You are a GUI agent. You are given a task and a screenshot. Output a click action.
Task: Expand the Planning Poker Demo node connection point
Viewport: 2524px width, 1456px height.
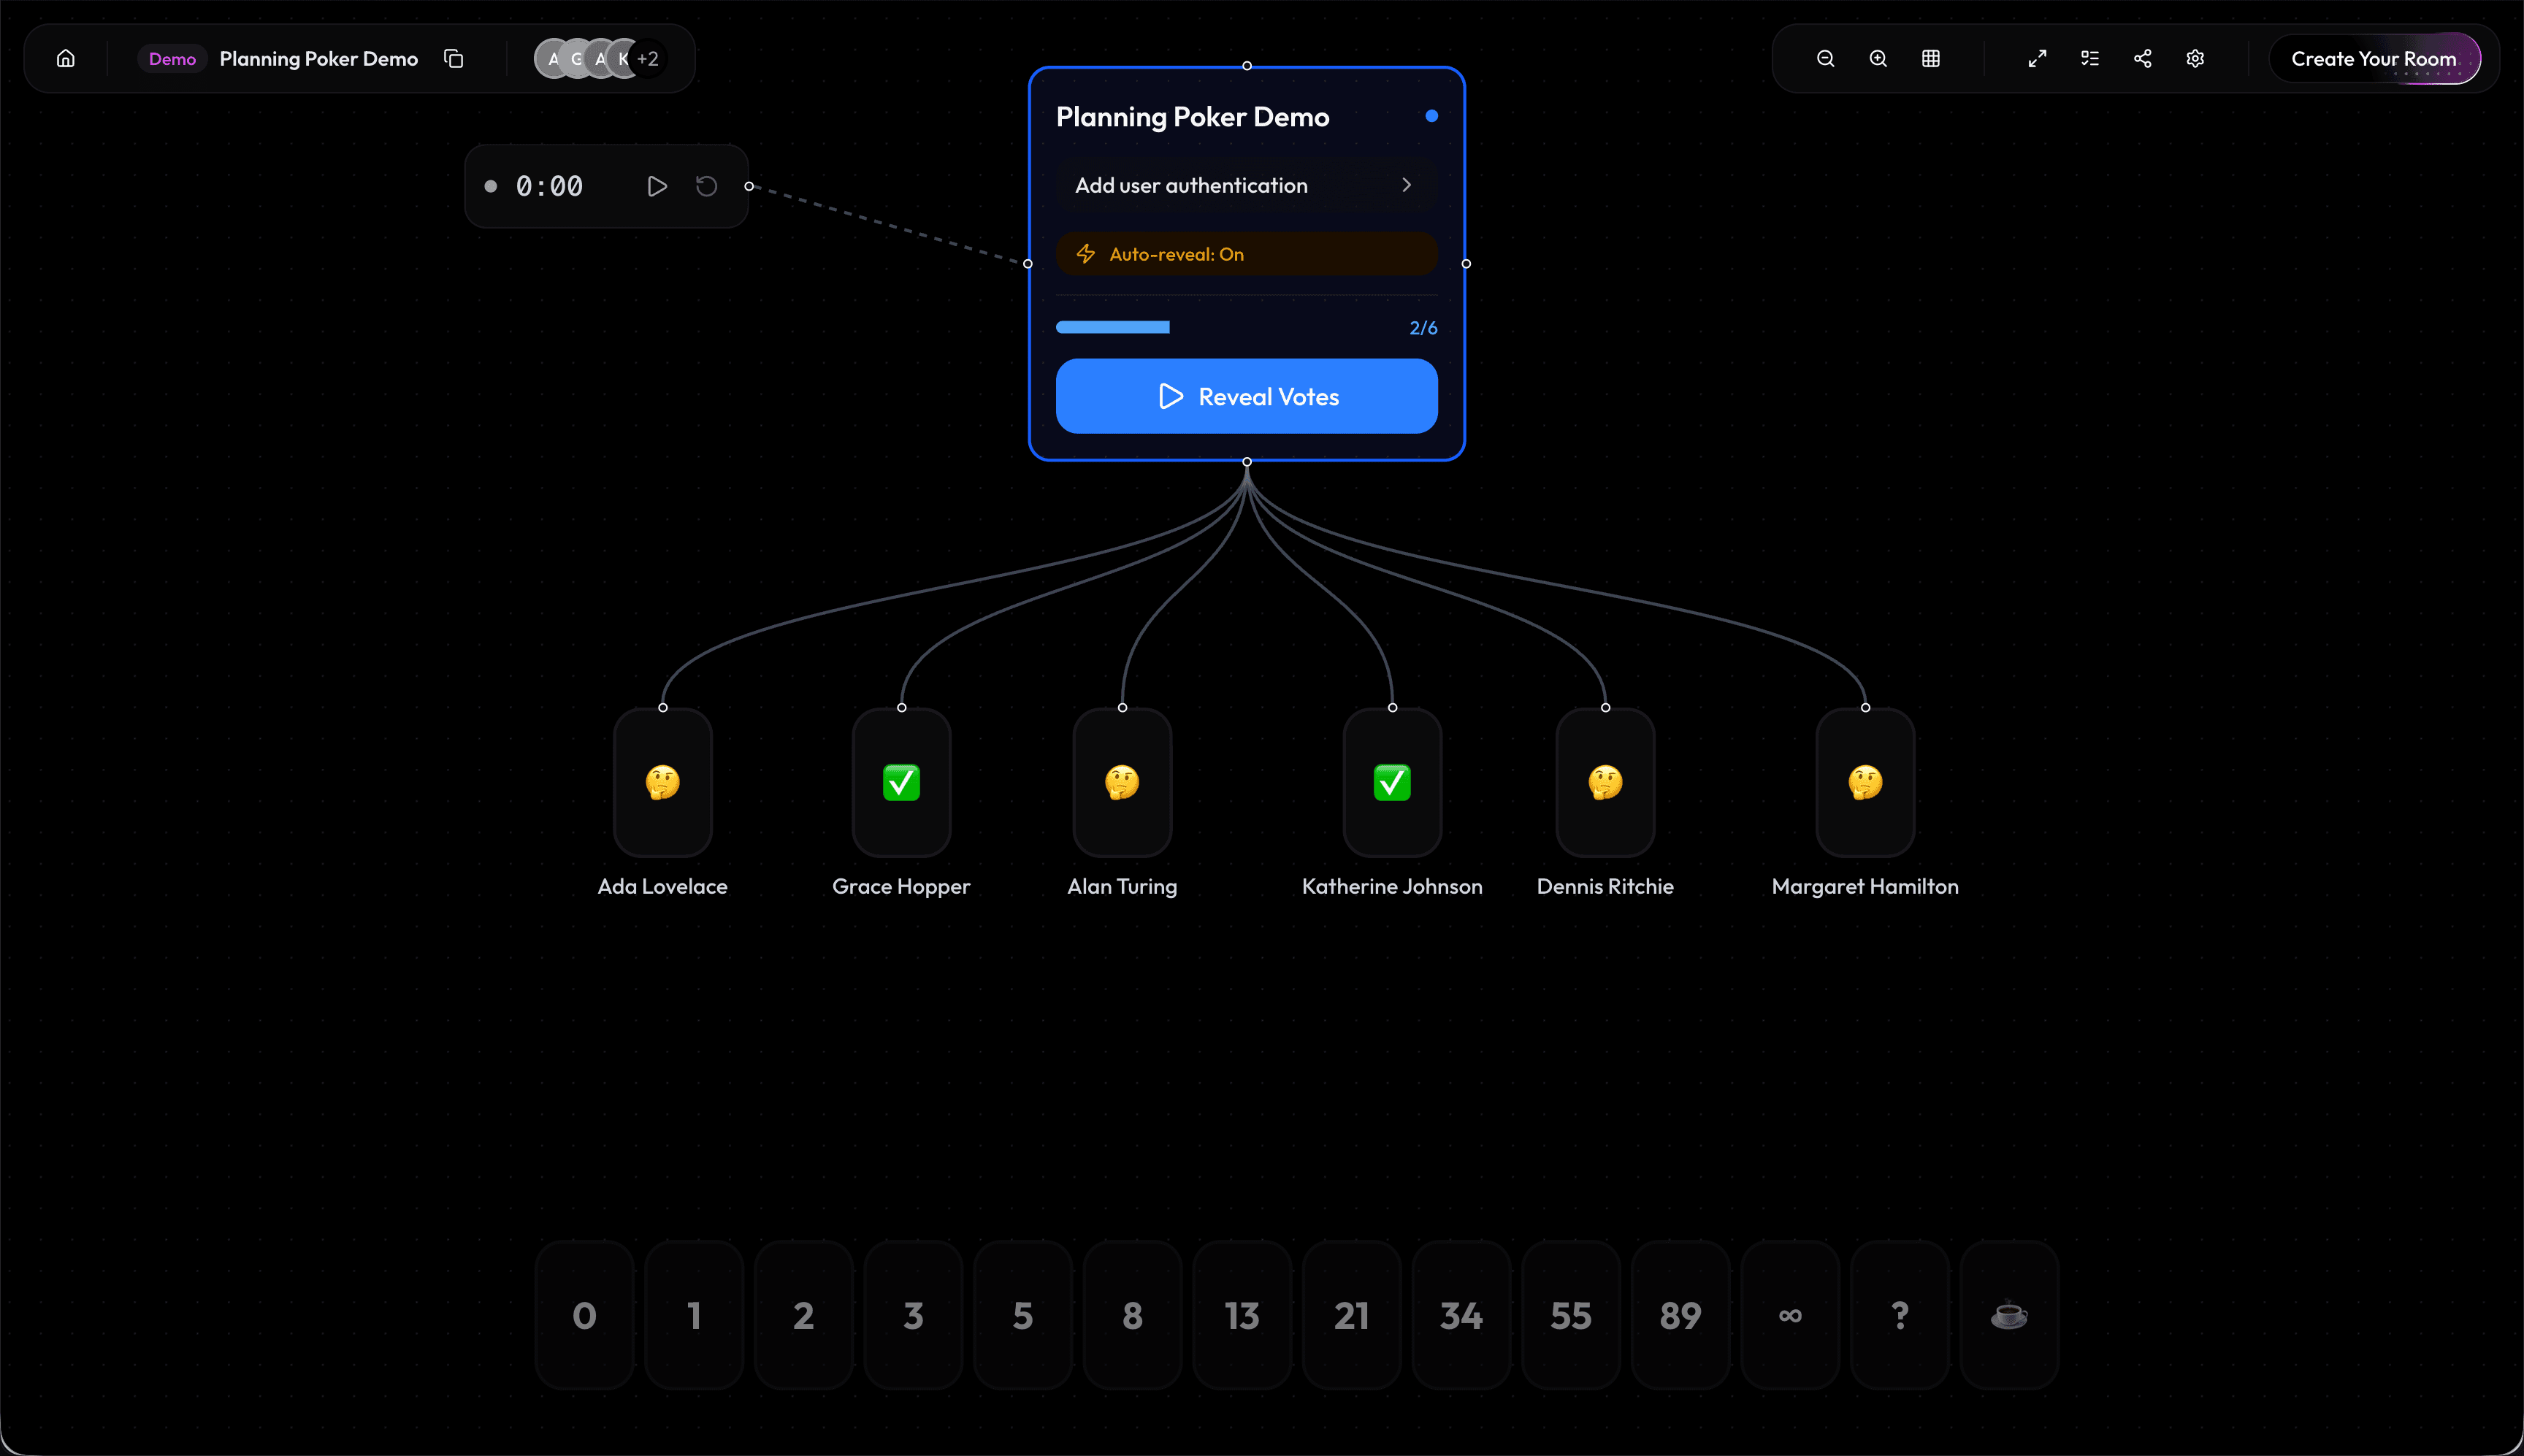(x=1246, y=461)
